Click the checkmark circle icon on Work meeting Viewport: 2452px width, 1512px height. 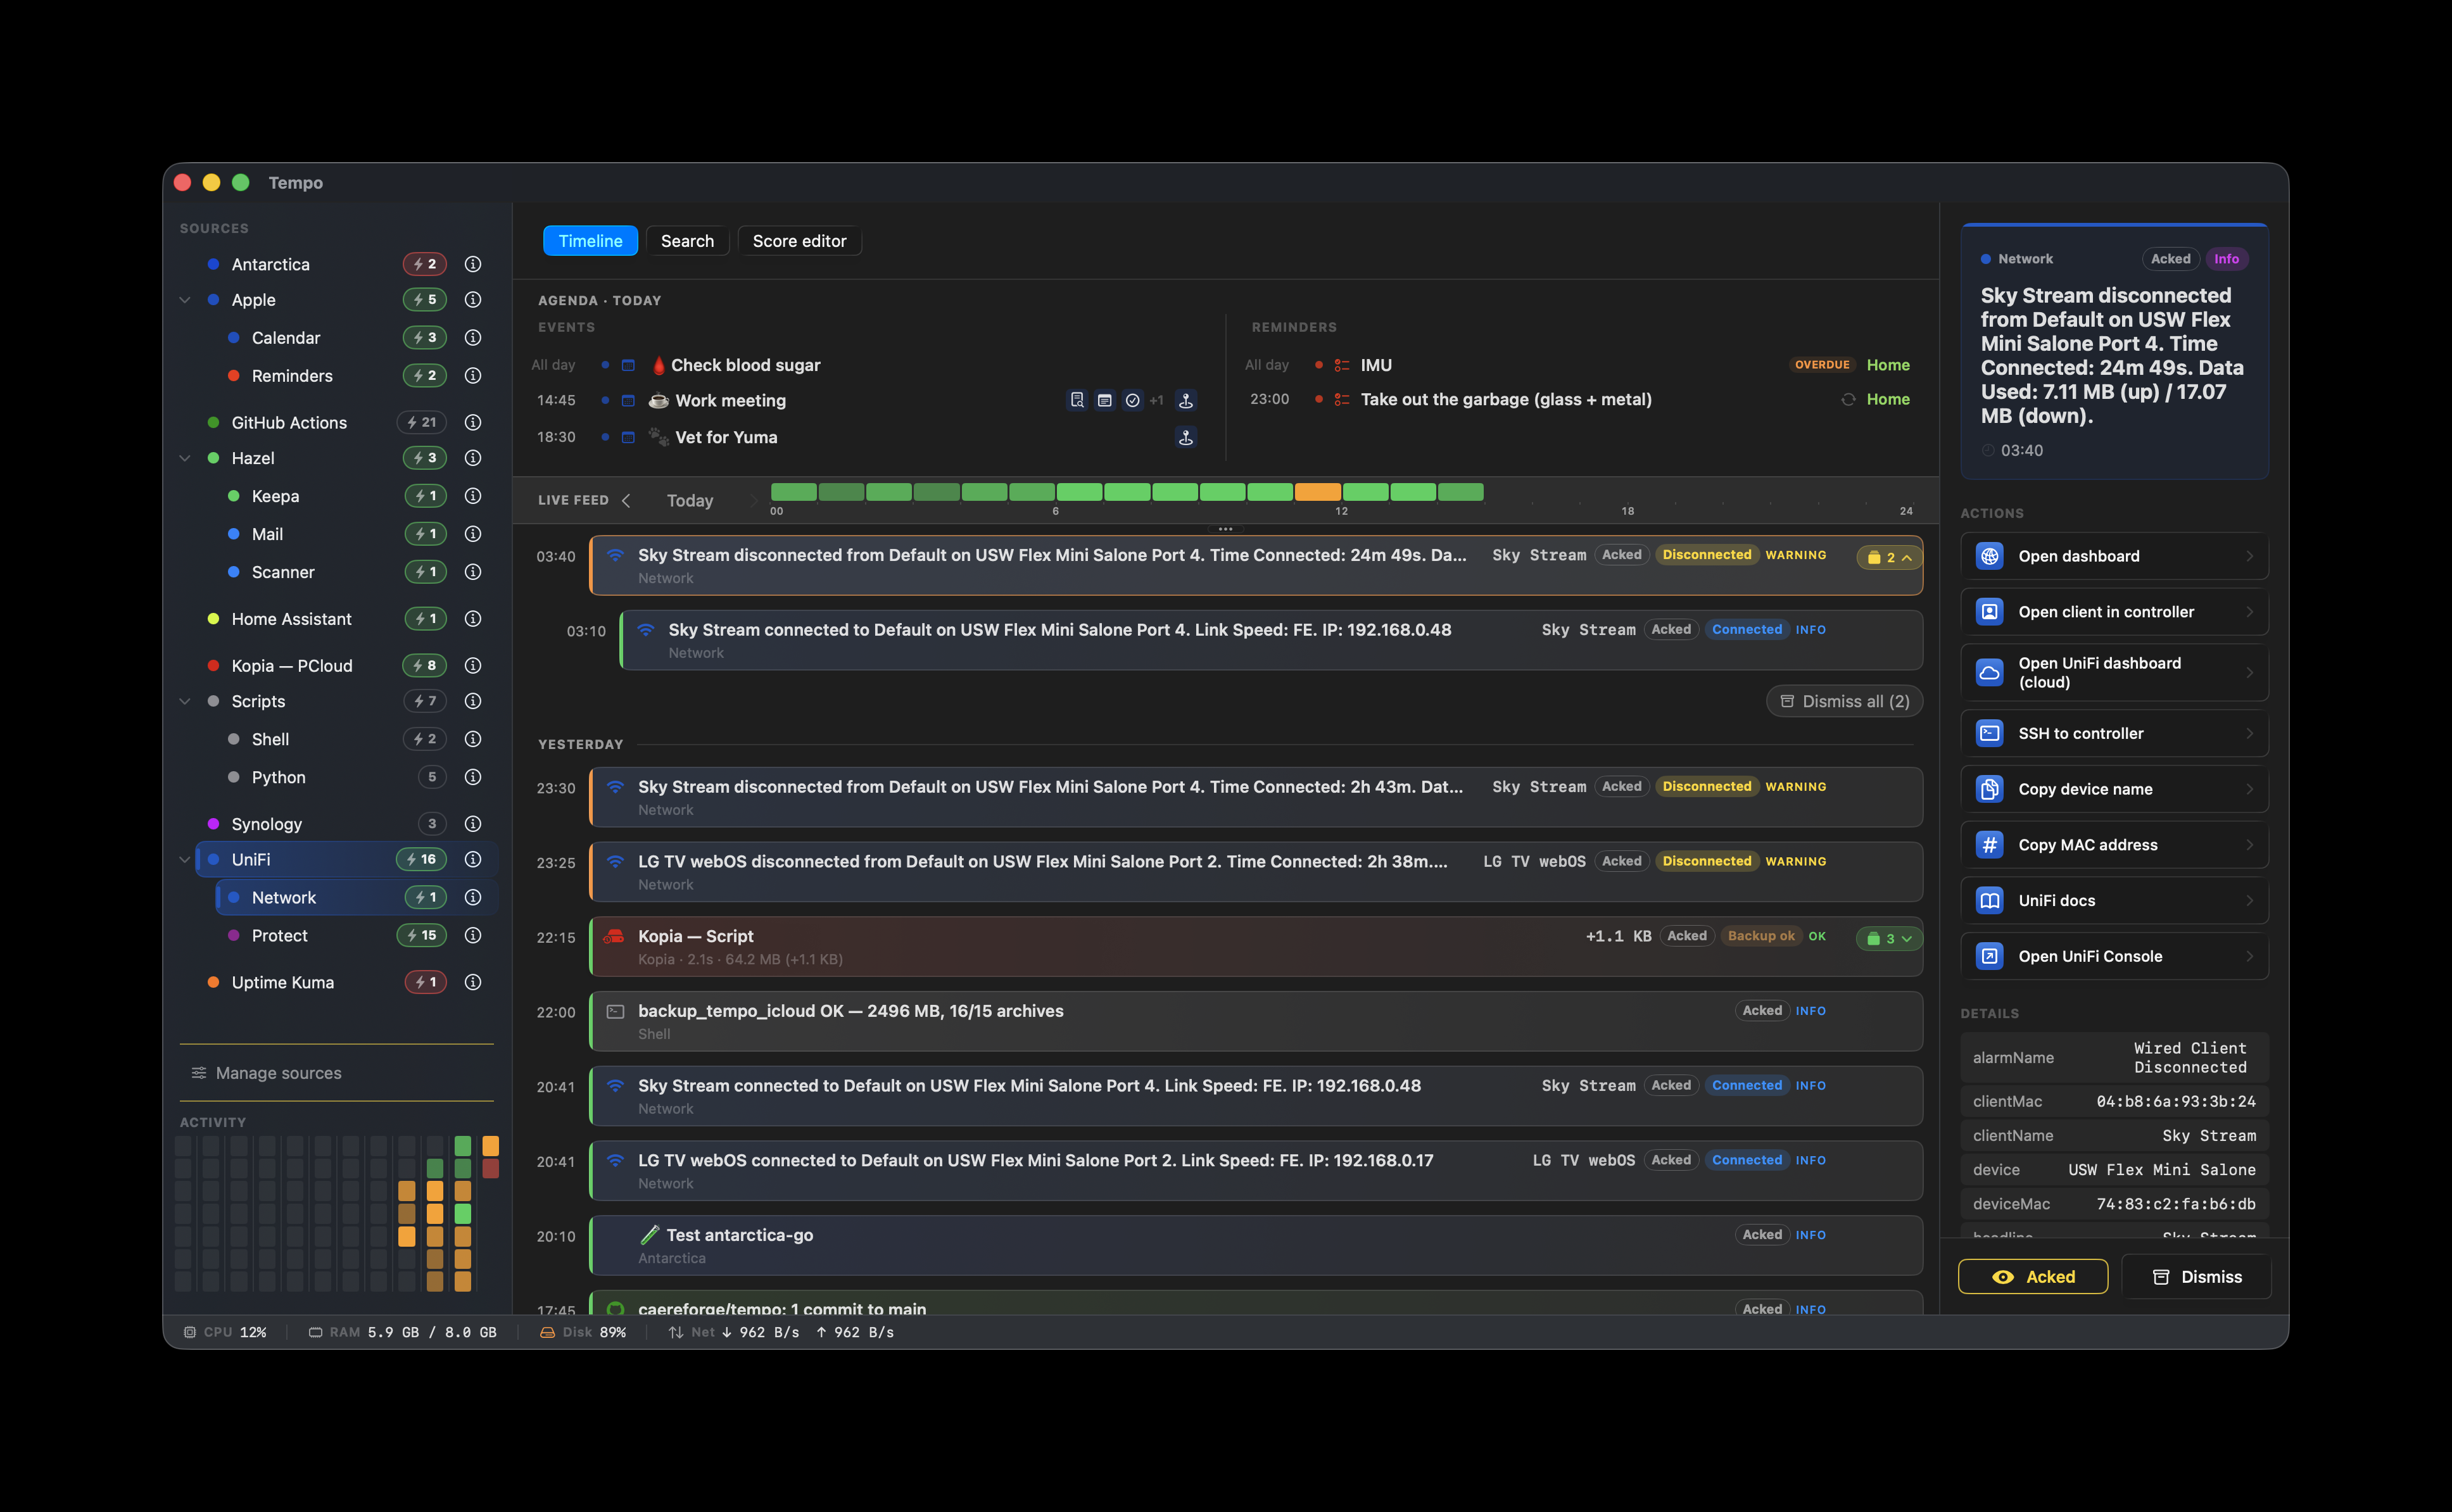(1132, 400)
